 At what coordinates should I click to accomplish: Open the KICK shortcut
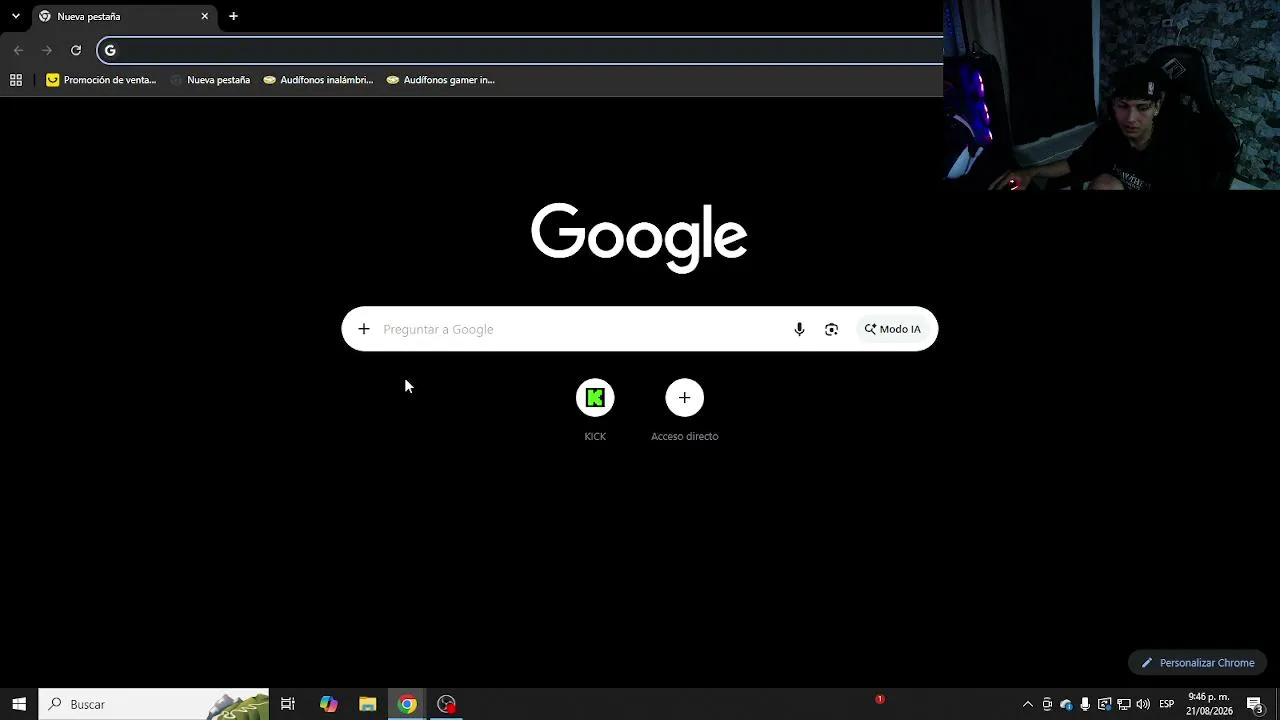[595, 410]
